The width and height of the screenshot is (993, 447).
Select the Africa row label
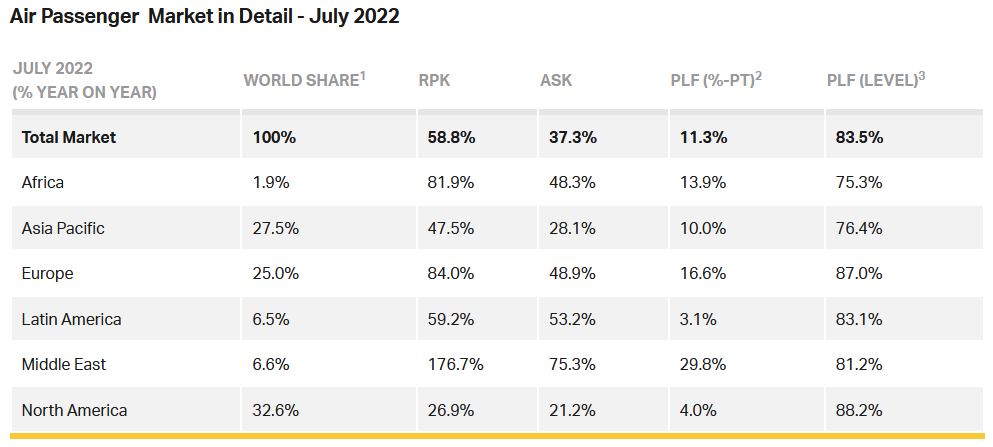coord(43,183)
